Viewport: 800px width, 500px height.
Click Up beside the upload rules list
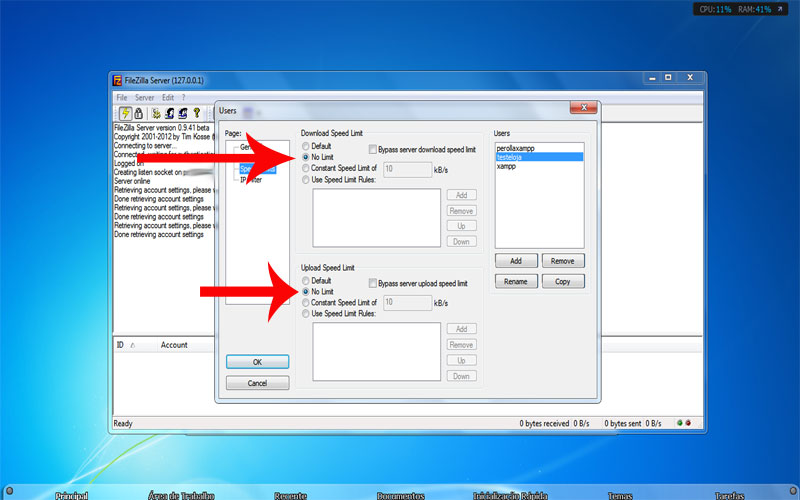point(462,360)
